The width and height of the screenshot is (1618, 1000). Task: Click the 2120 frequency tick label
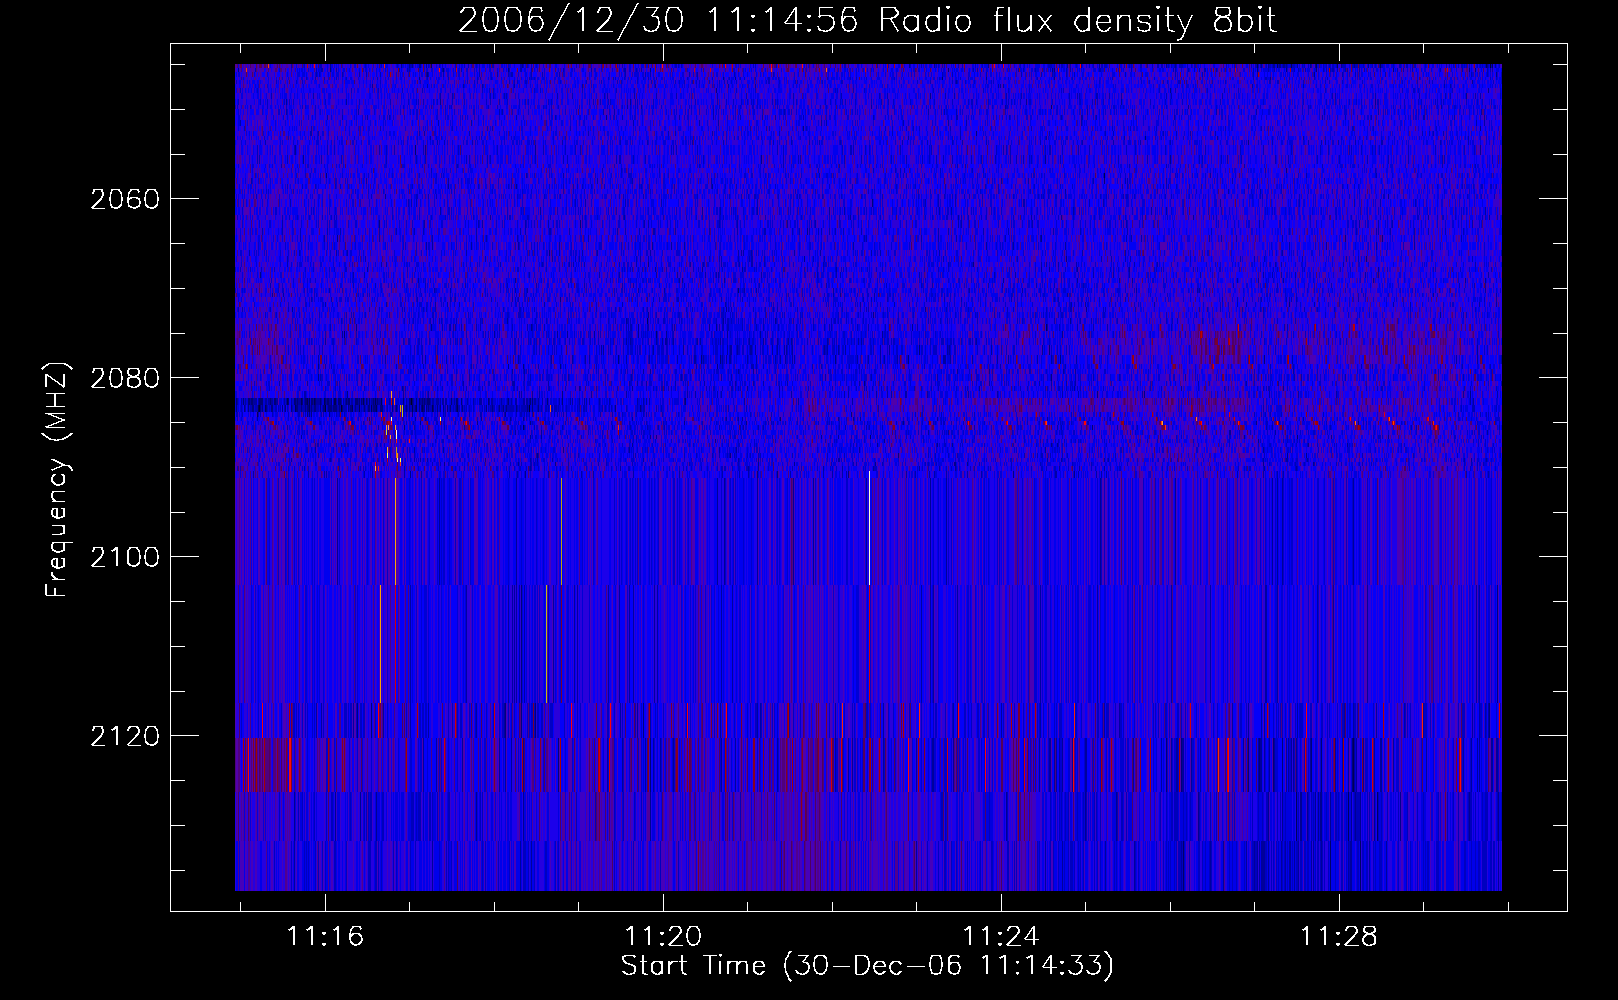coord(125,736)
